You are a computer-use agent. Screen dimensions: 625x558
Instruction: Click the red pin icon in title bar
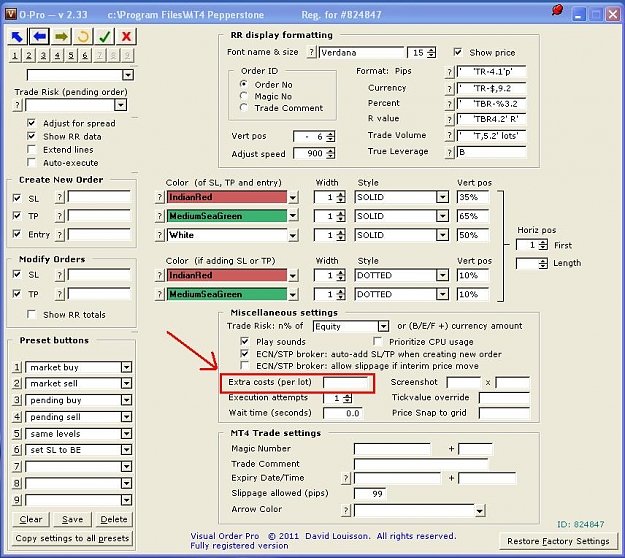click(x=557, y=10)
